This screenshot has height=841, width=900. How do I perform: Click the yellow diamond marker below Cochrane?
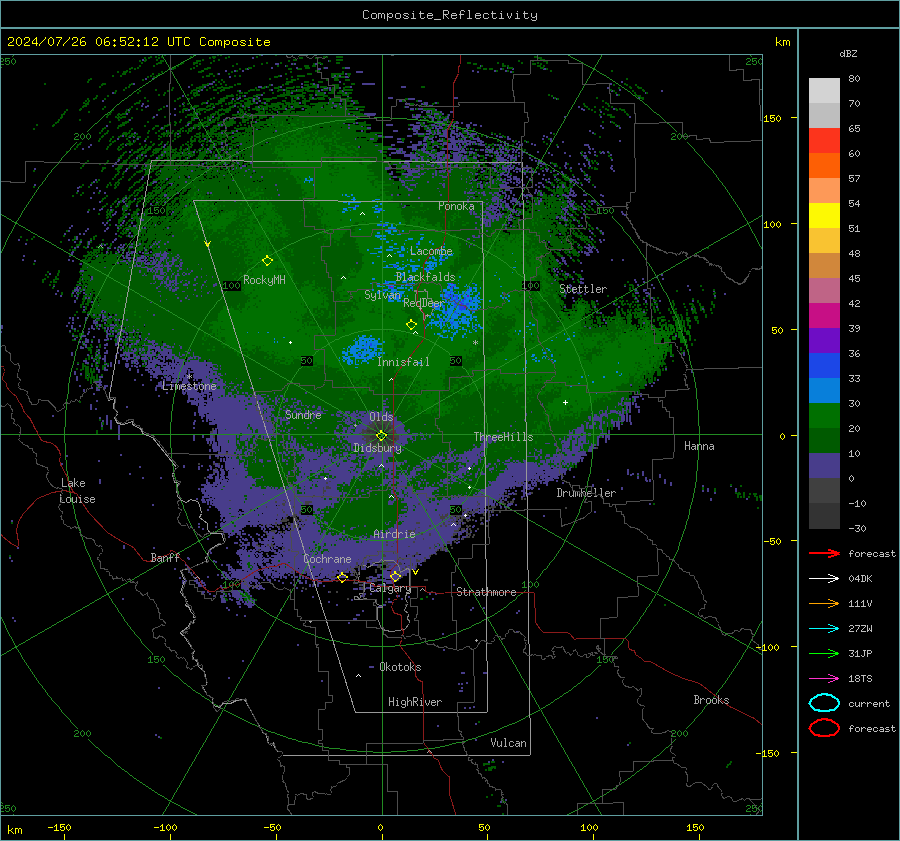point(342,577)
